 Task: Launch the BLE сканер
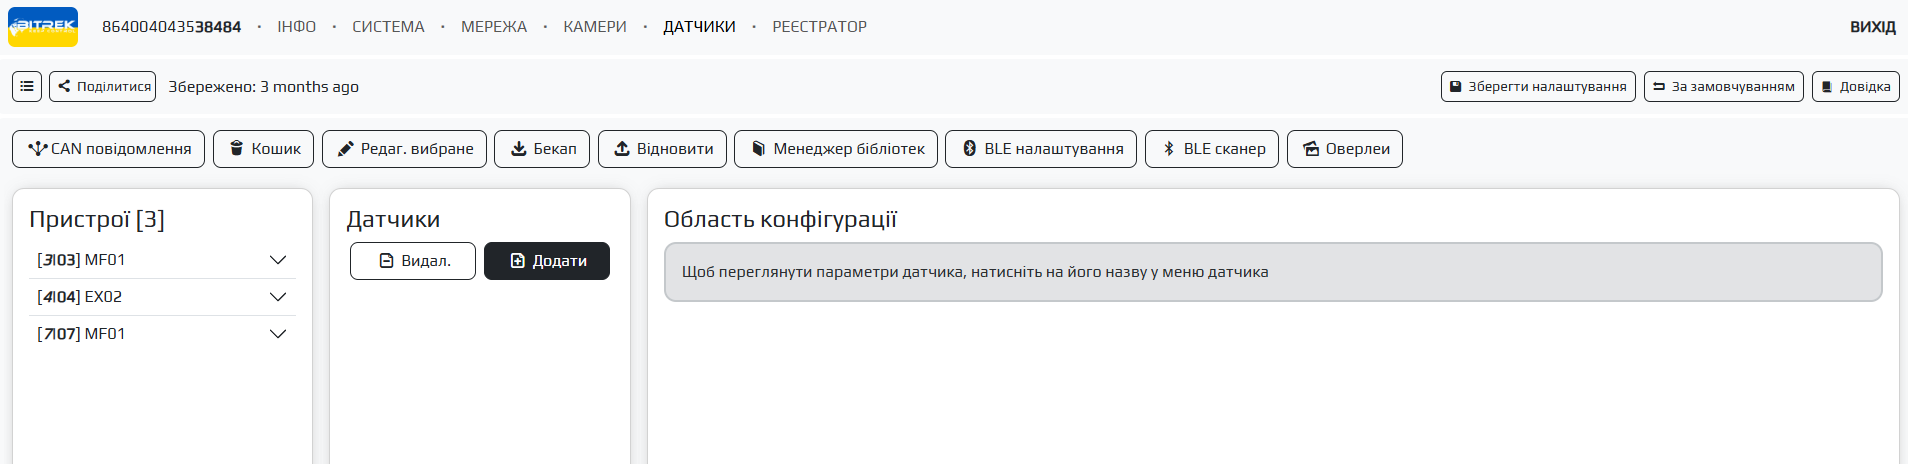pos(1212,149)
